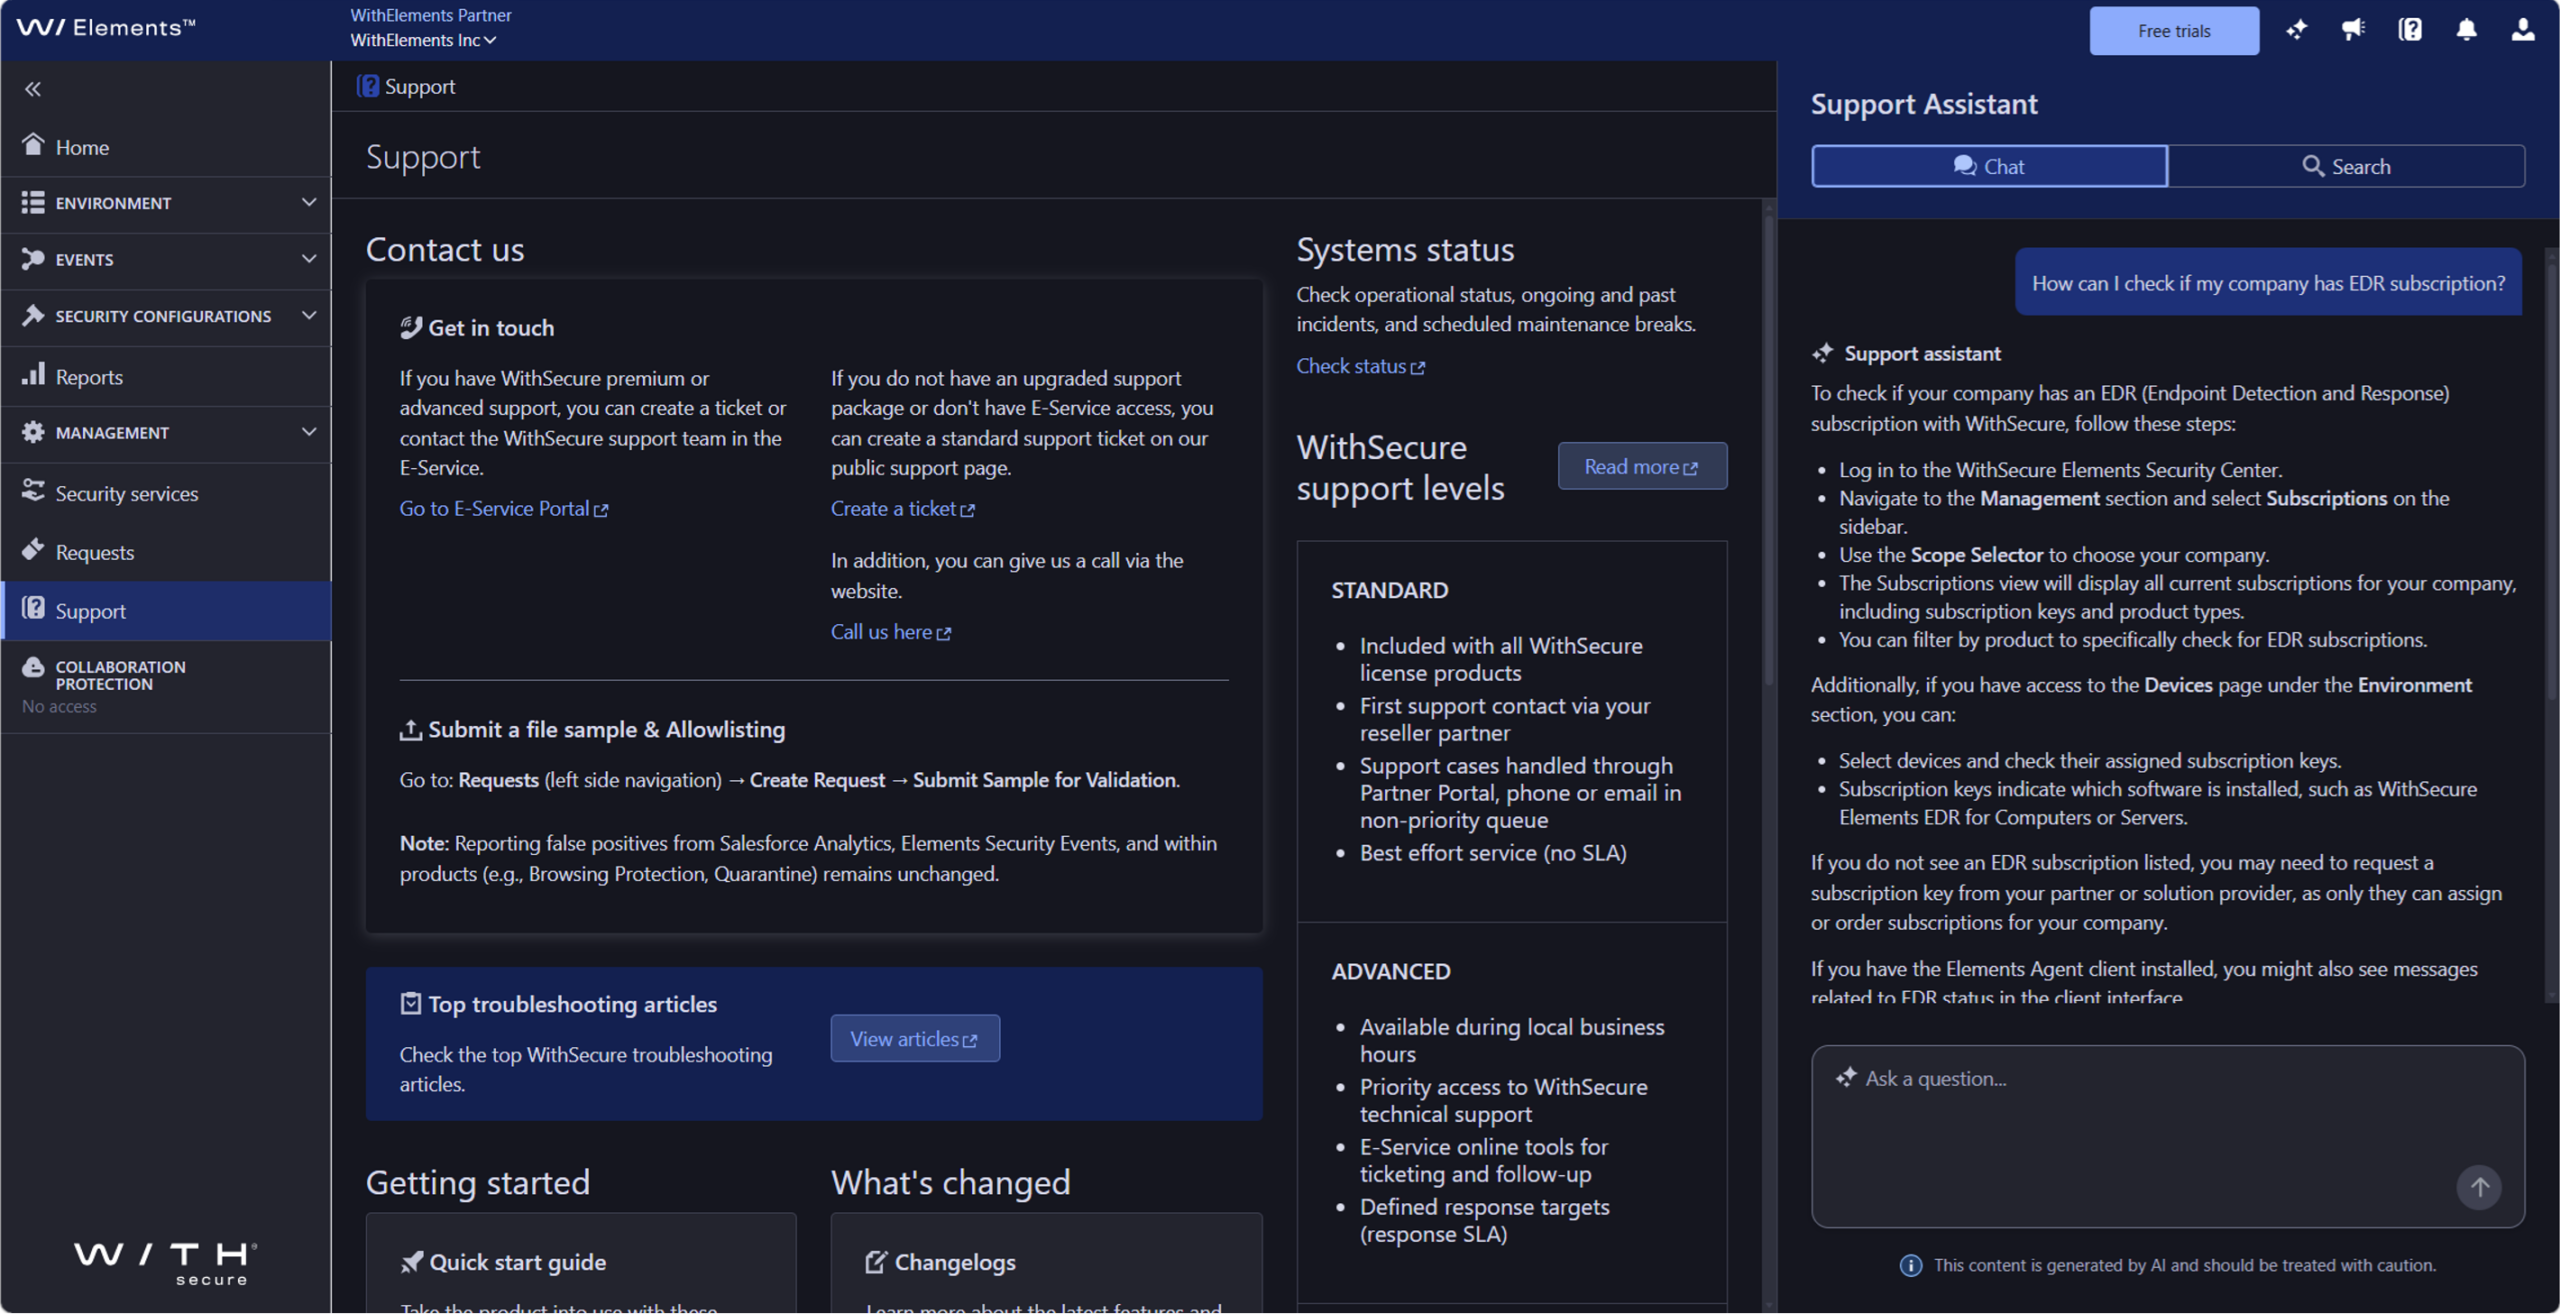Switch to the Chat tab
Image resolution: width=2560 pixels, height=1314 pixels.
point(1988,166)
